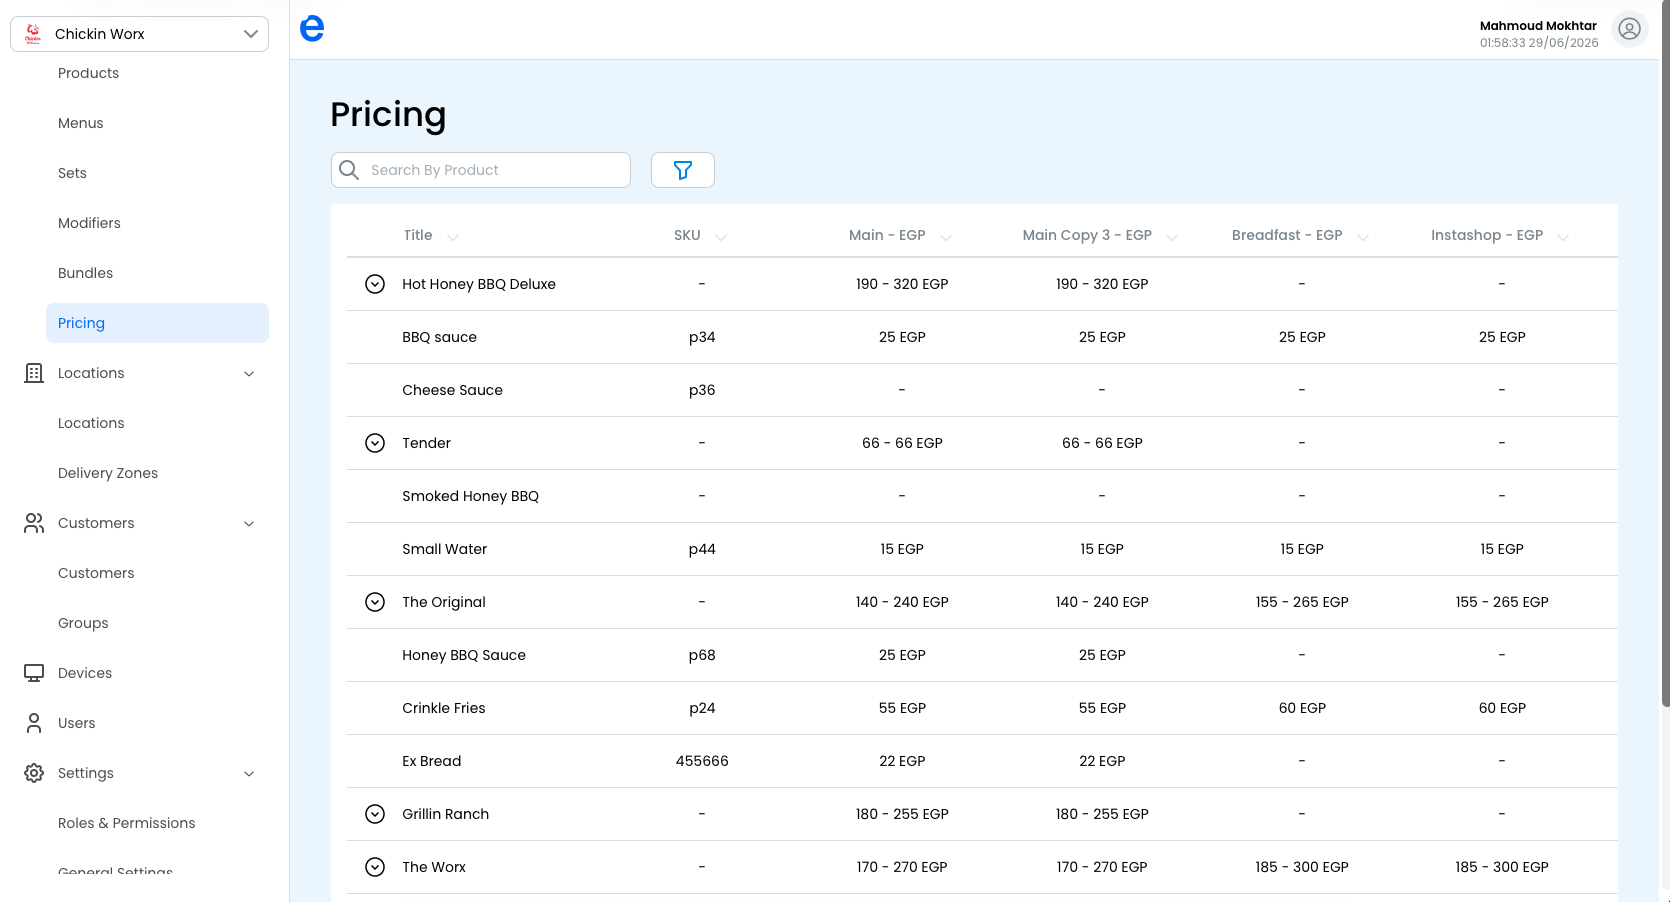This screenshot has width=1670, height=902.
Task: Open the filter funnel button
Action: (x=683, y=170)
